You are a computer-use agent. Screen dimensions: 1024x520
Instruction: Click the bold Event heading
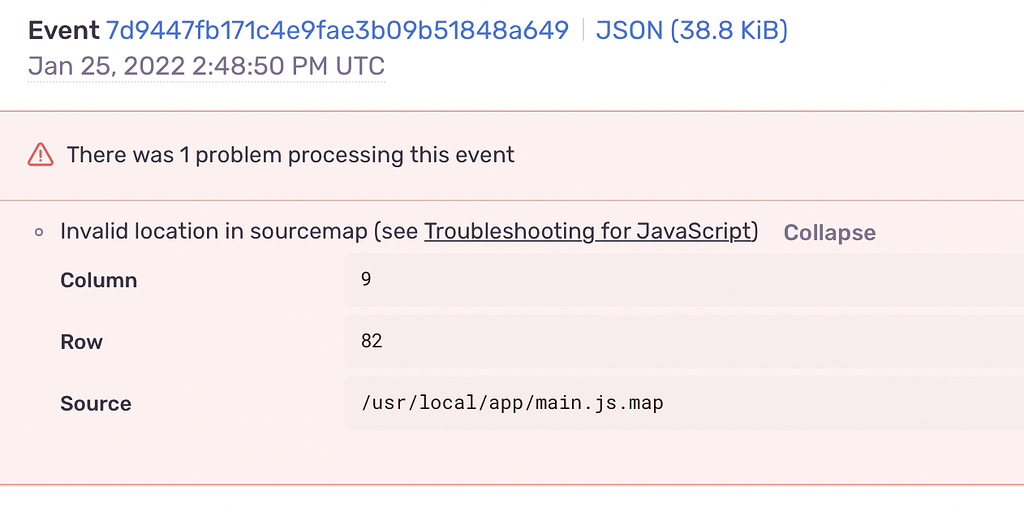click(63, 30)
